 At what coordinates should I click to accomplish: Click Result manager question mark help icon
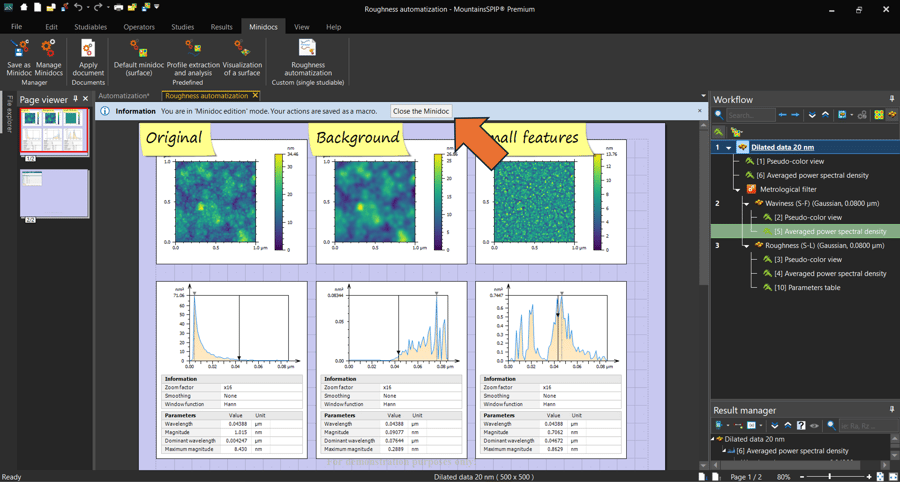801,426
